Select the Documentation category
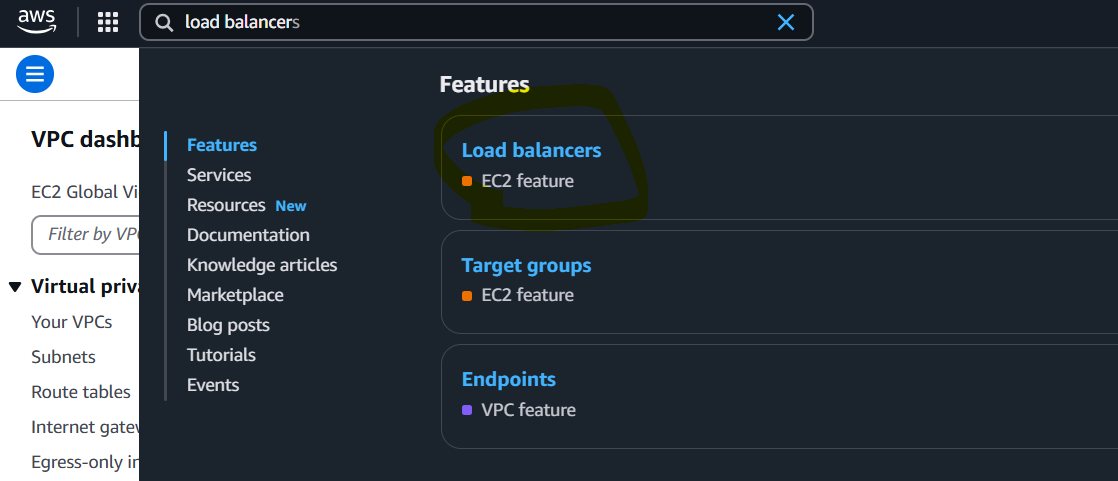Viewport: 1118px width, 481px height. [x=248, y=235]
